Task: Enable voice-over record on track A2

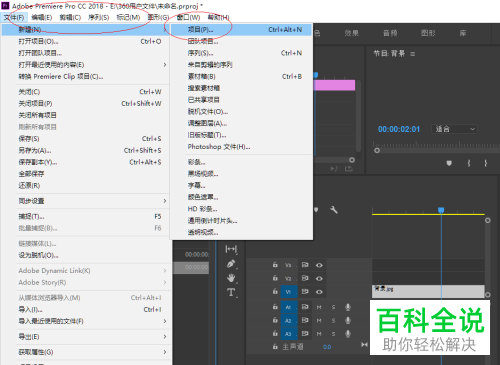Action: [348, 320]
